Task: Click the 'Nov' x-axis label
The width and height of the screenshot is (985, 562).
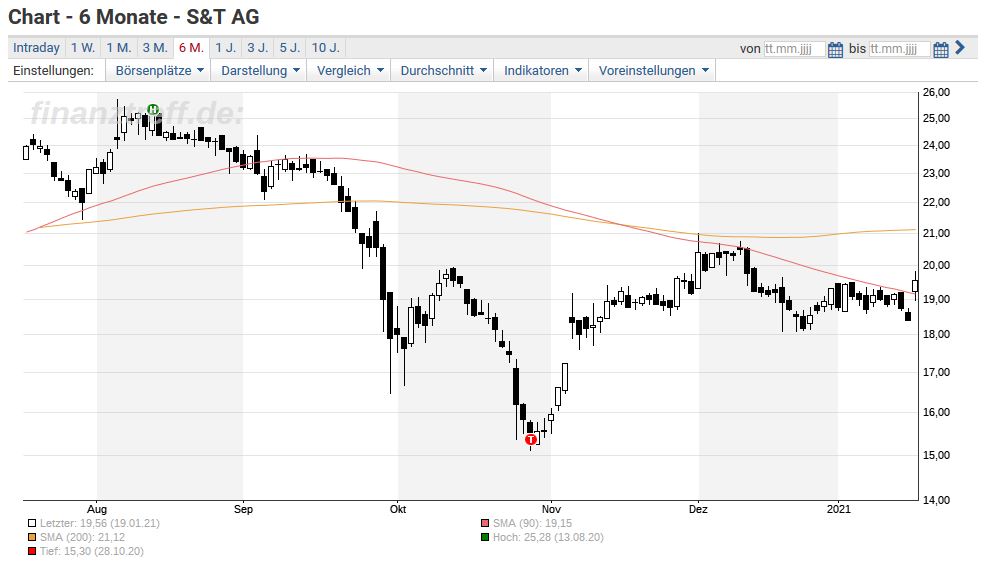Action: point(551,509)
